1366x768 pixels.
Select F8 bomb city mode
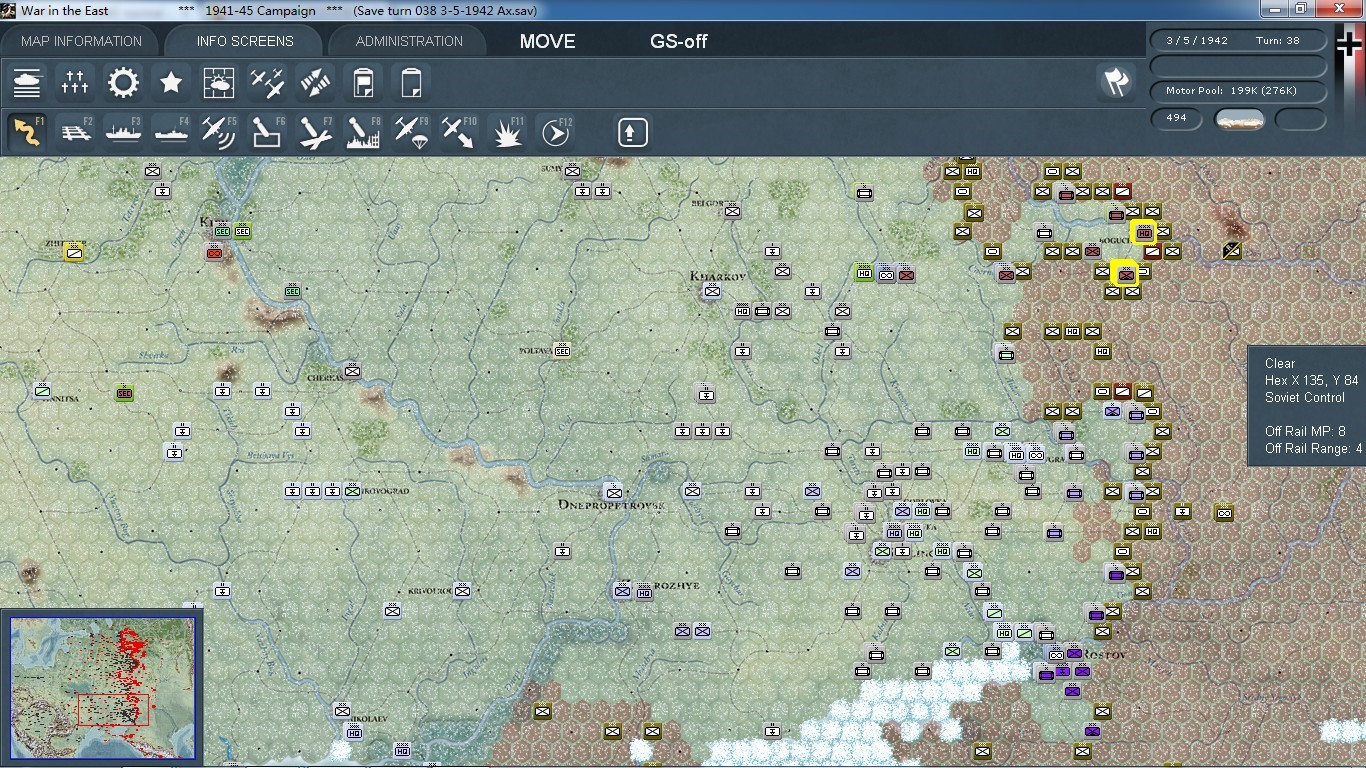click(363, 132)
